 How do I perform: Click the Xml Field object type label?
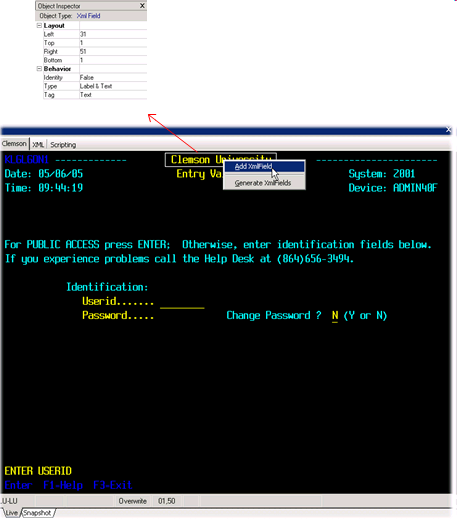pos(88,16)
